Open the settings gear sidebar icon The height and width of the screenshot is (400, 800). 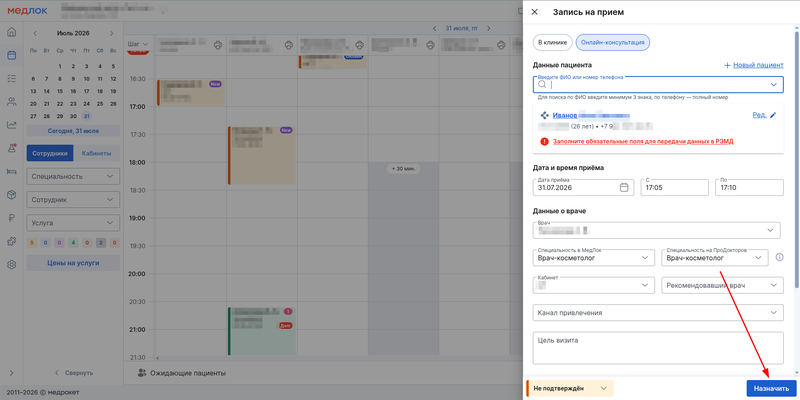pos(11,264)
